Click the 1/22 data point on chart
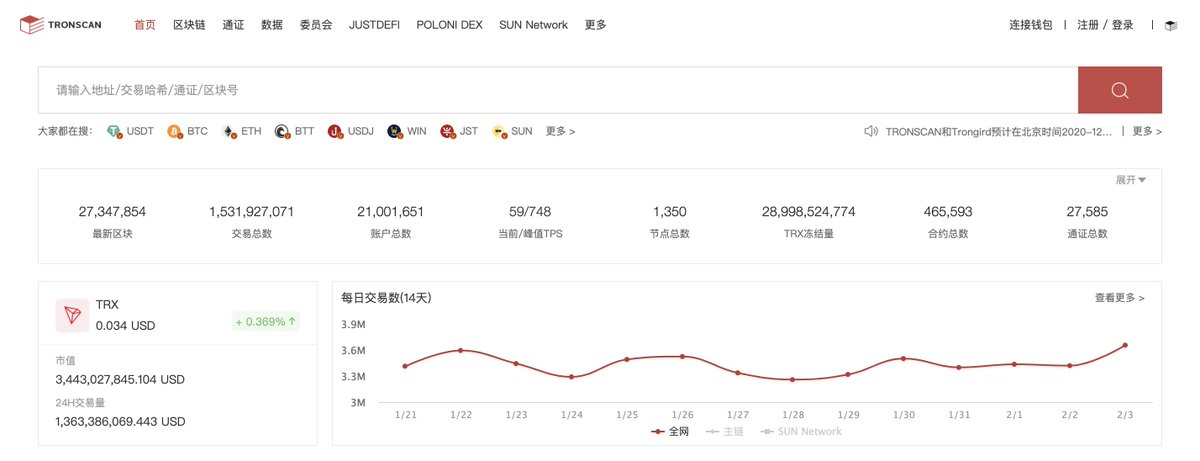Image resolution: width=1200 pixels, height=461 pixels. 460,350
